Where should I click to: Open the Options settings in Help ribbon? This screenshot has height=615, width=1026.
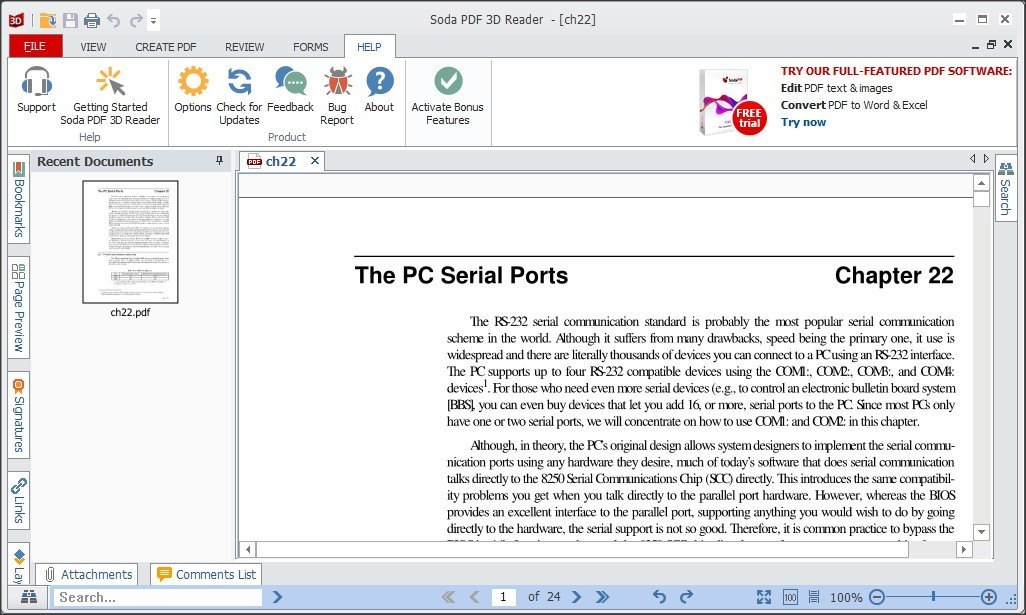[192, 95]
